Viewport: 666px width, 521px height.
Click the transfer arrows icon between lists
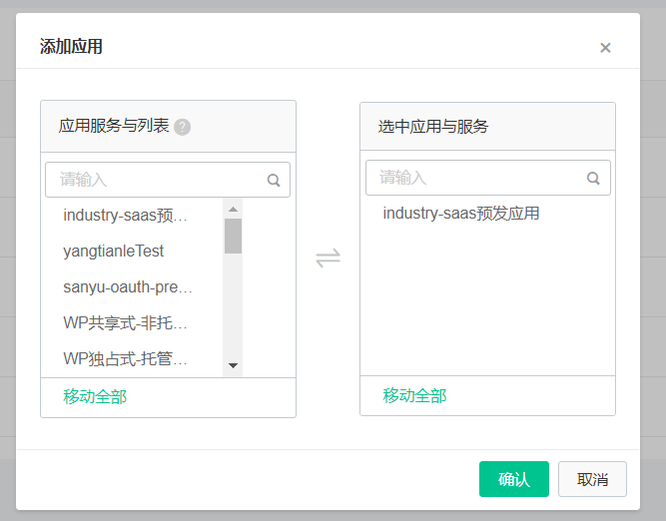[x=328, y=258]
